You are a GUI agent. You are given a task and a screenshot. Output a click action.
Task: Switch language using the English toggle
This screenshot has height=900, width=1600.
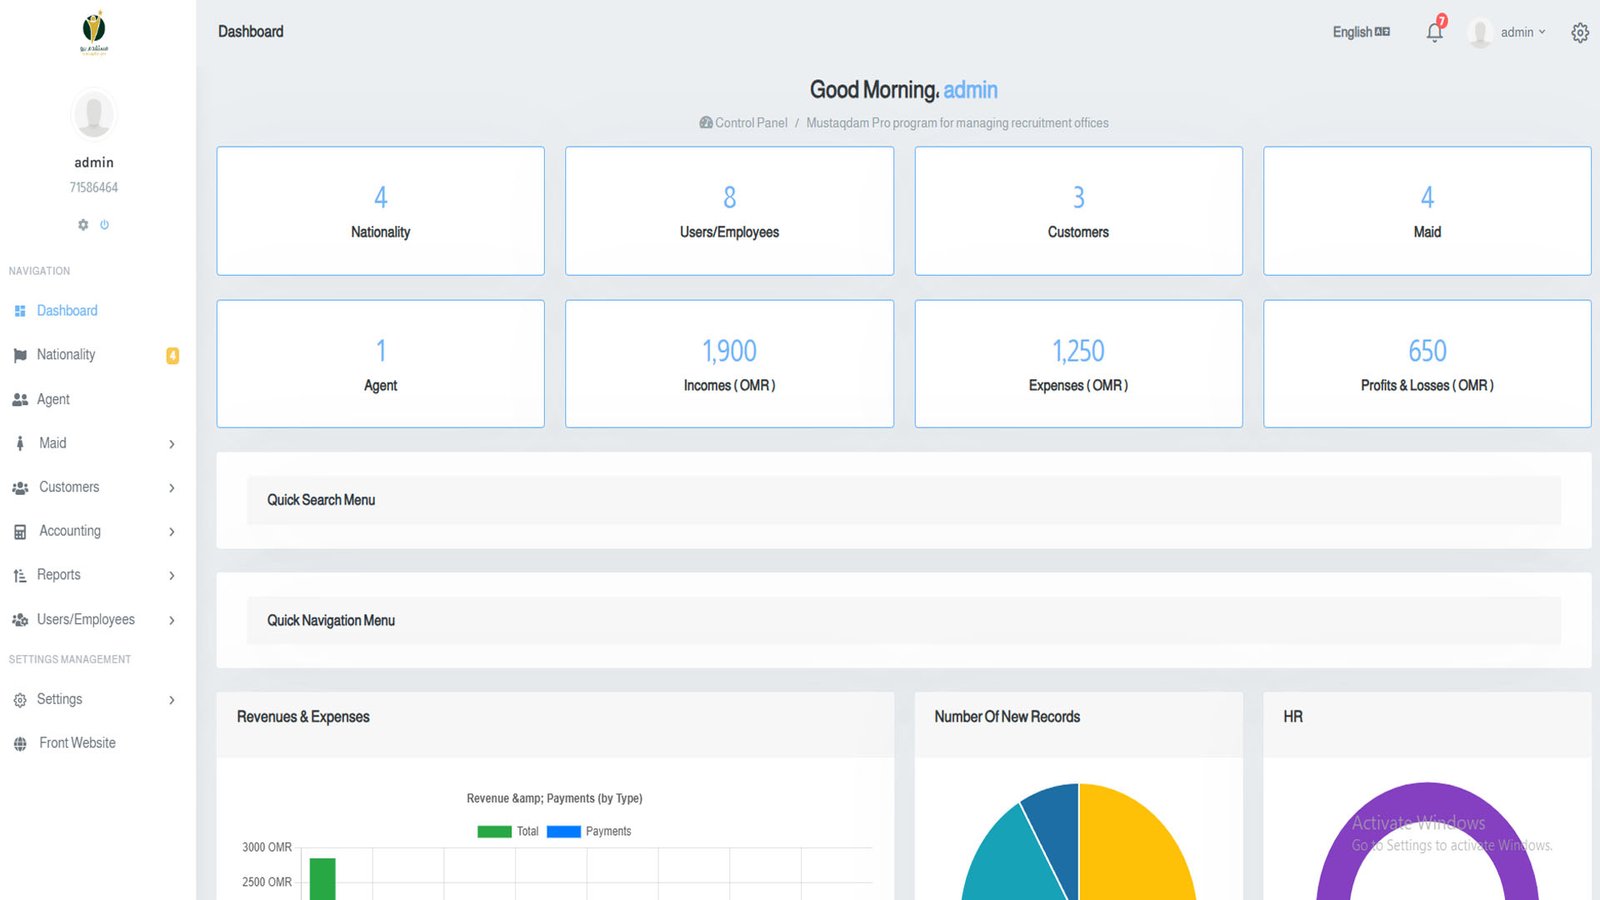point(1360,32)
